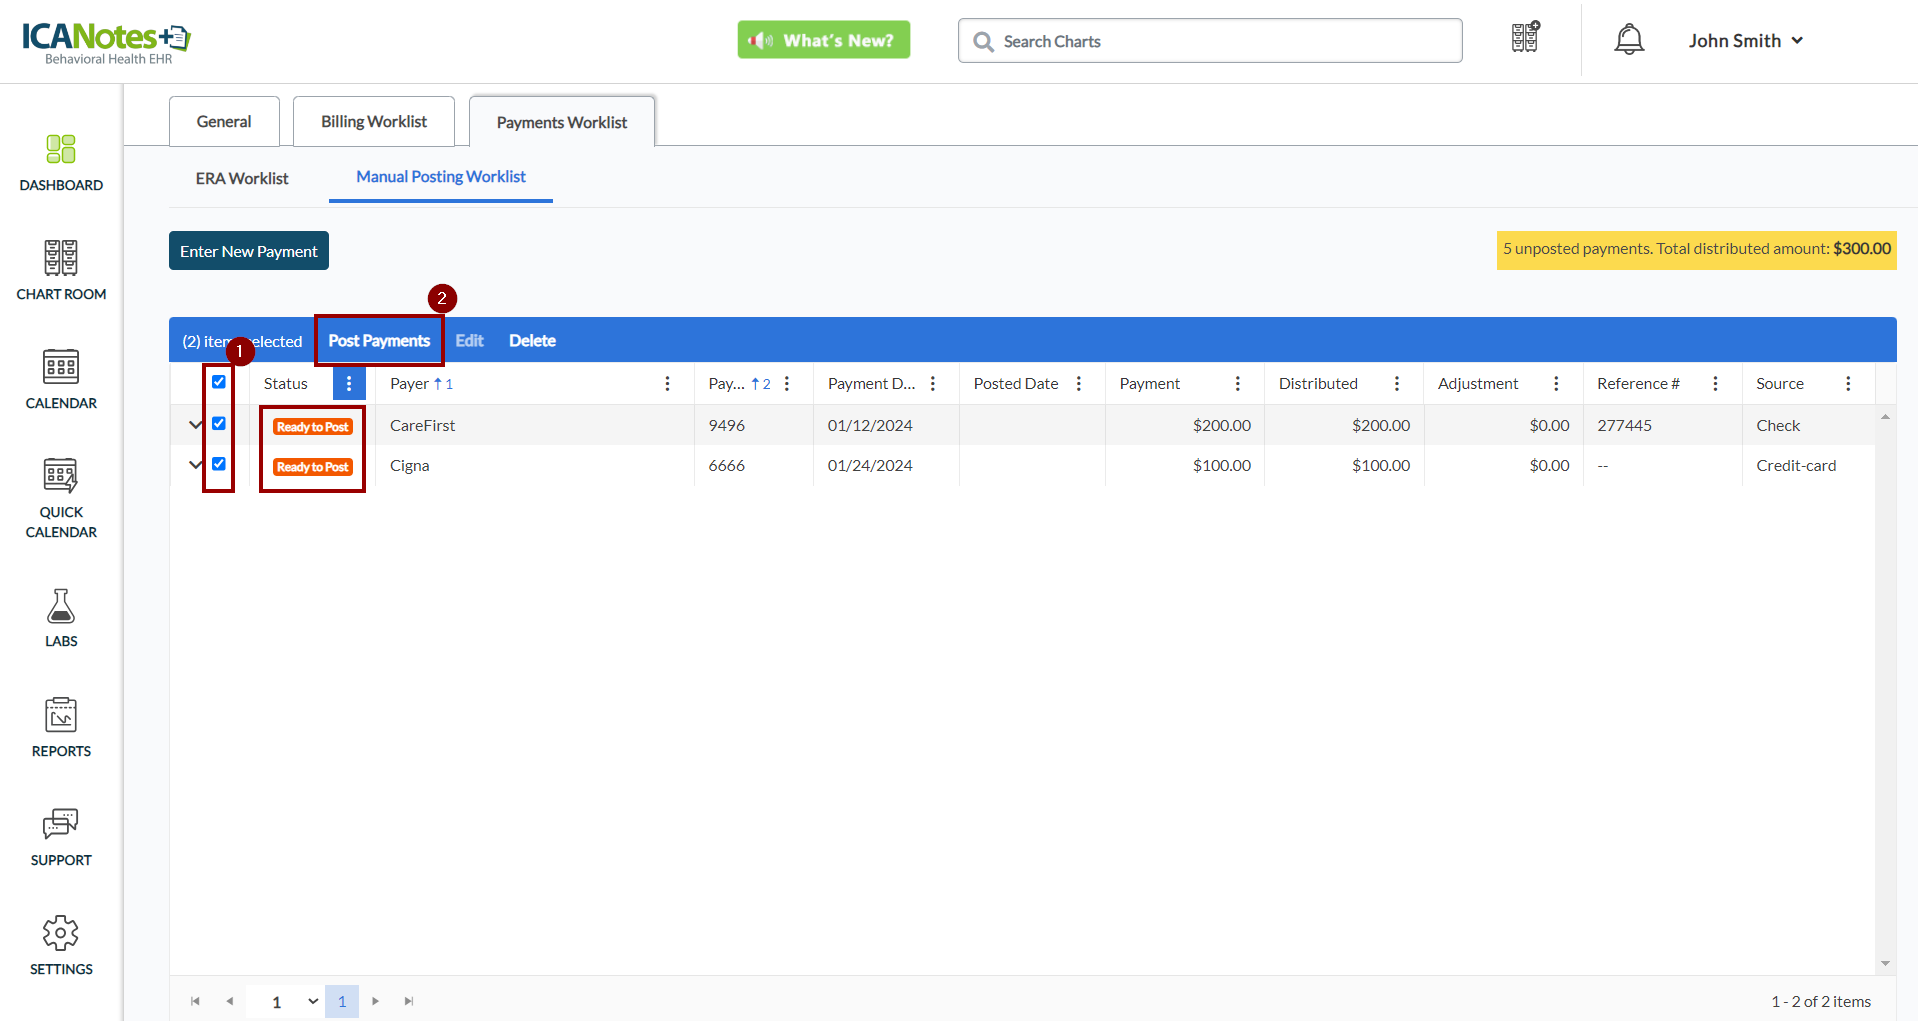1918x1021 pixels.
Task: Switch to the ERA Worklist subtab
Action: (x=242, y=178)
